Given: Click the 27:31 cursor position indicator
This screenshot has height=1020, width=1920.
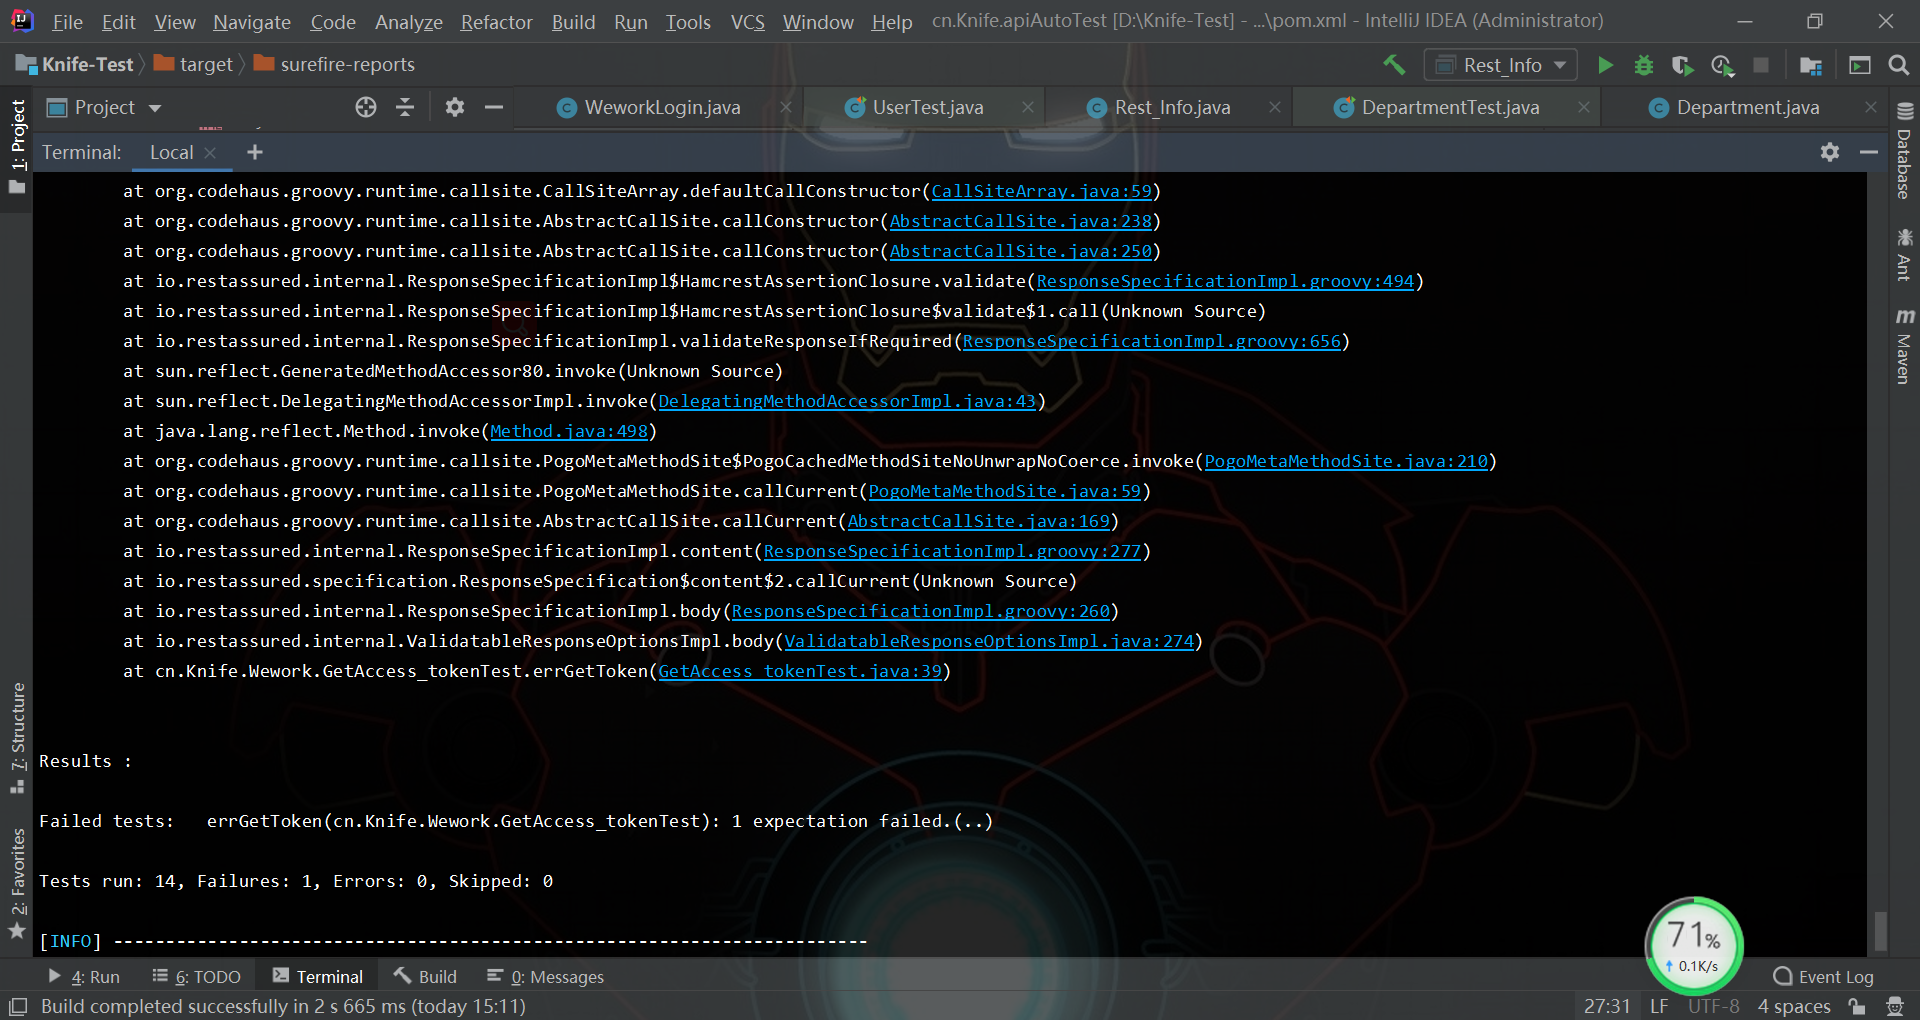Looking at the screenshot, I should pyautogui.click(x=1607, y=1006).
